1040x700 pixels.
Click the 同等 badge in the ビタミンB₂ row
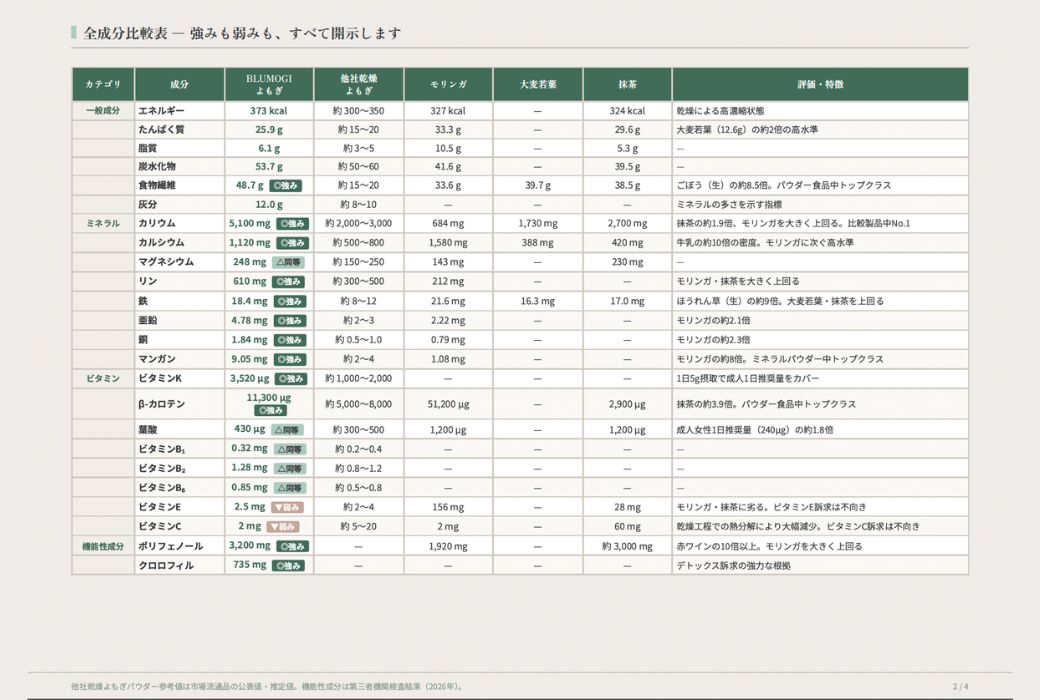290,469
